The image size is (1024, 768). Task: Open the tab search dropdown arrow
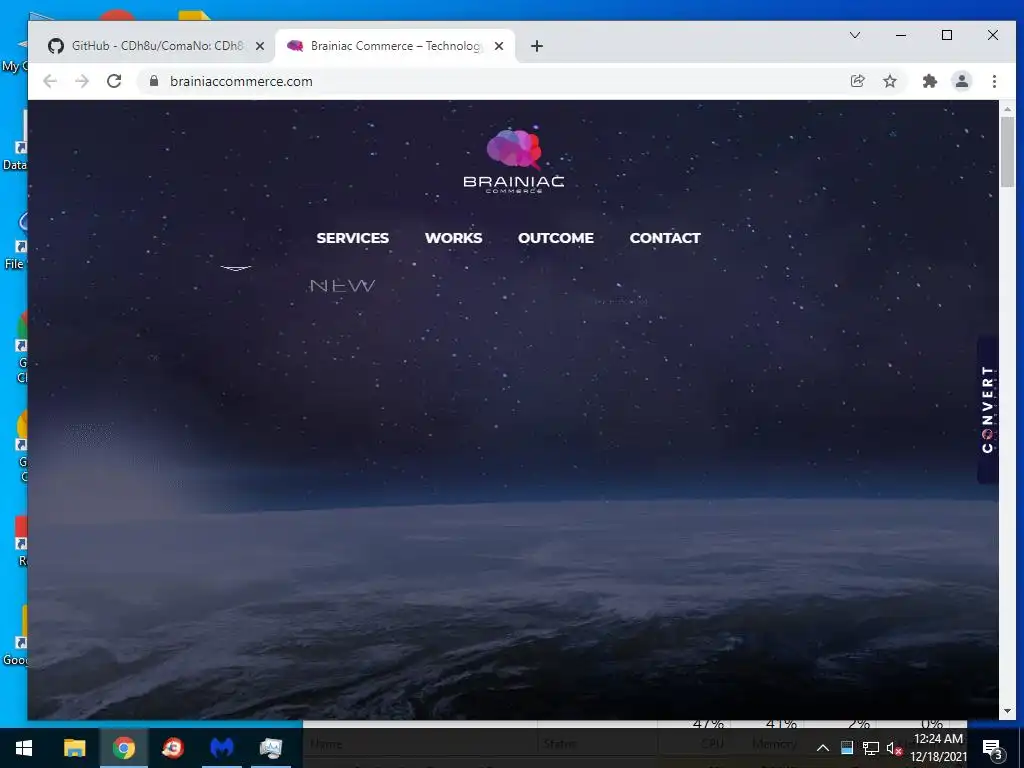[x=854, y=35]
